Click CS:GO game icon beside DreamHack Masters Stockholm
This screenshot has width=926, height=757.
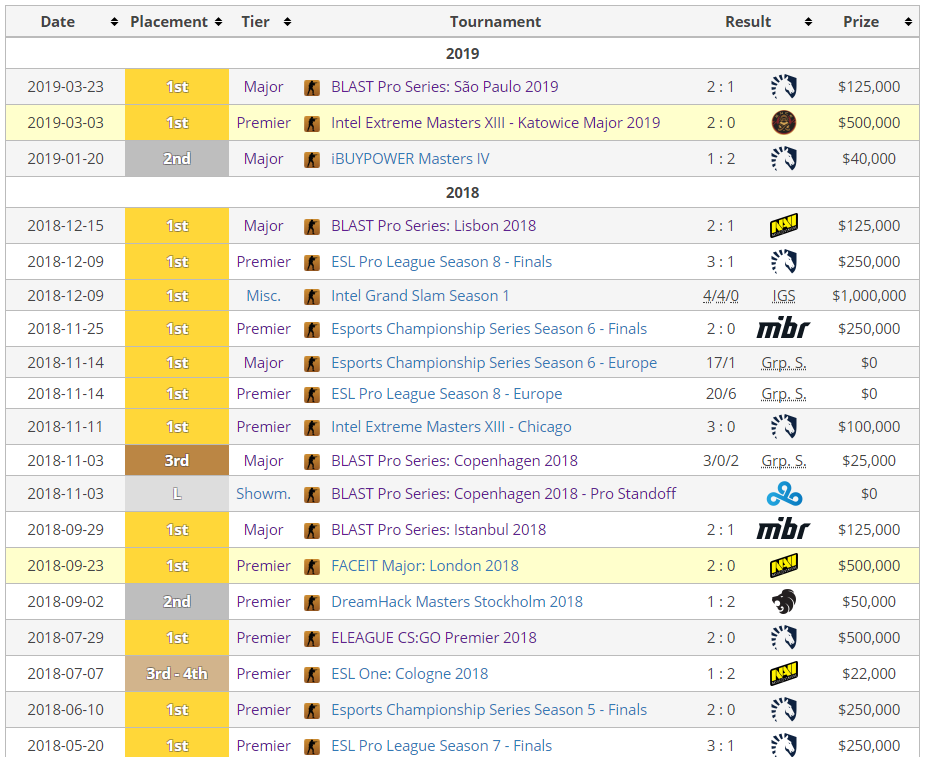tap(312, 603)
